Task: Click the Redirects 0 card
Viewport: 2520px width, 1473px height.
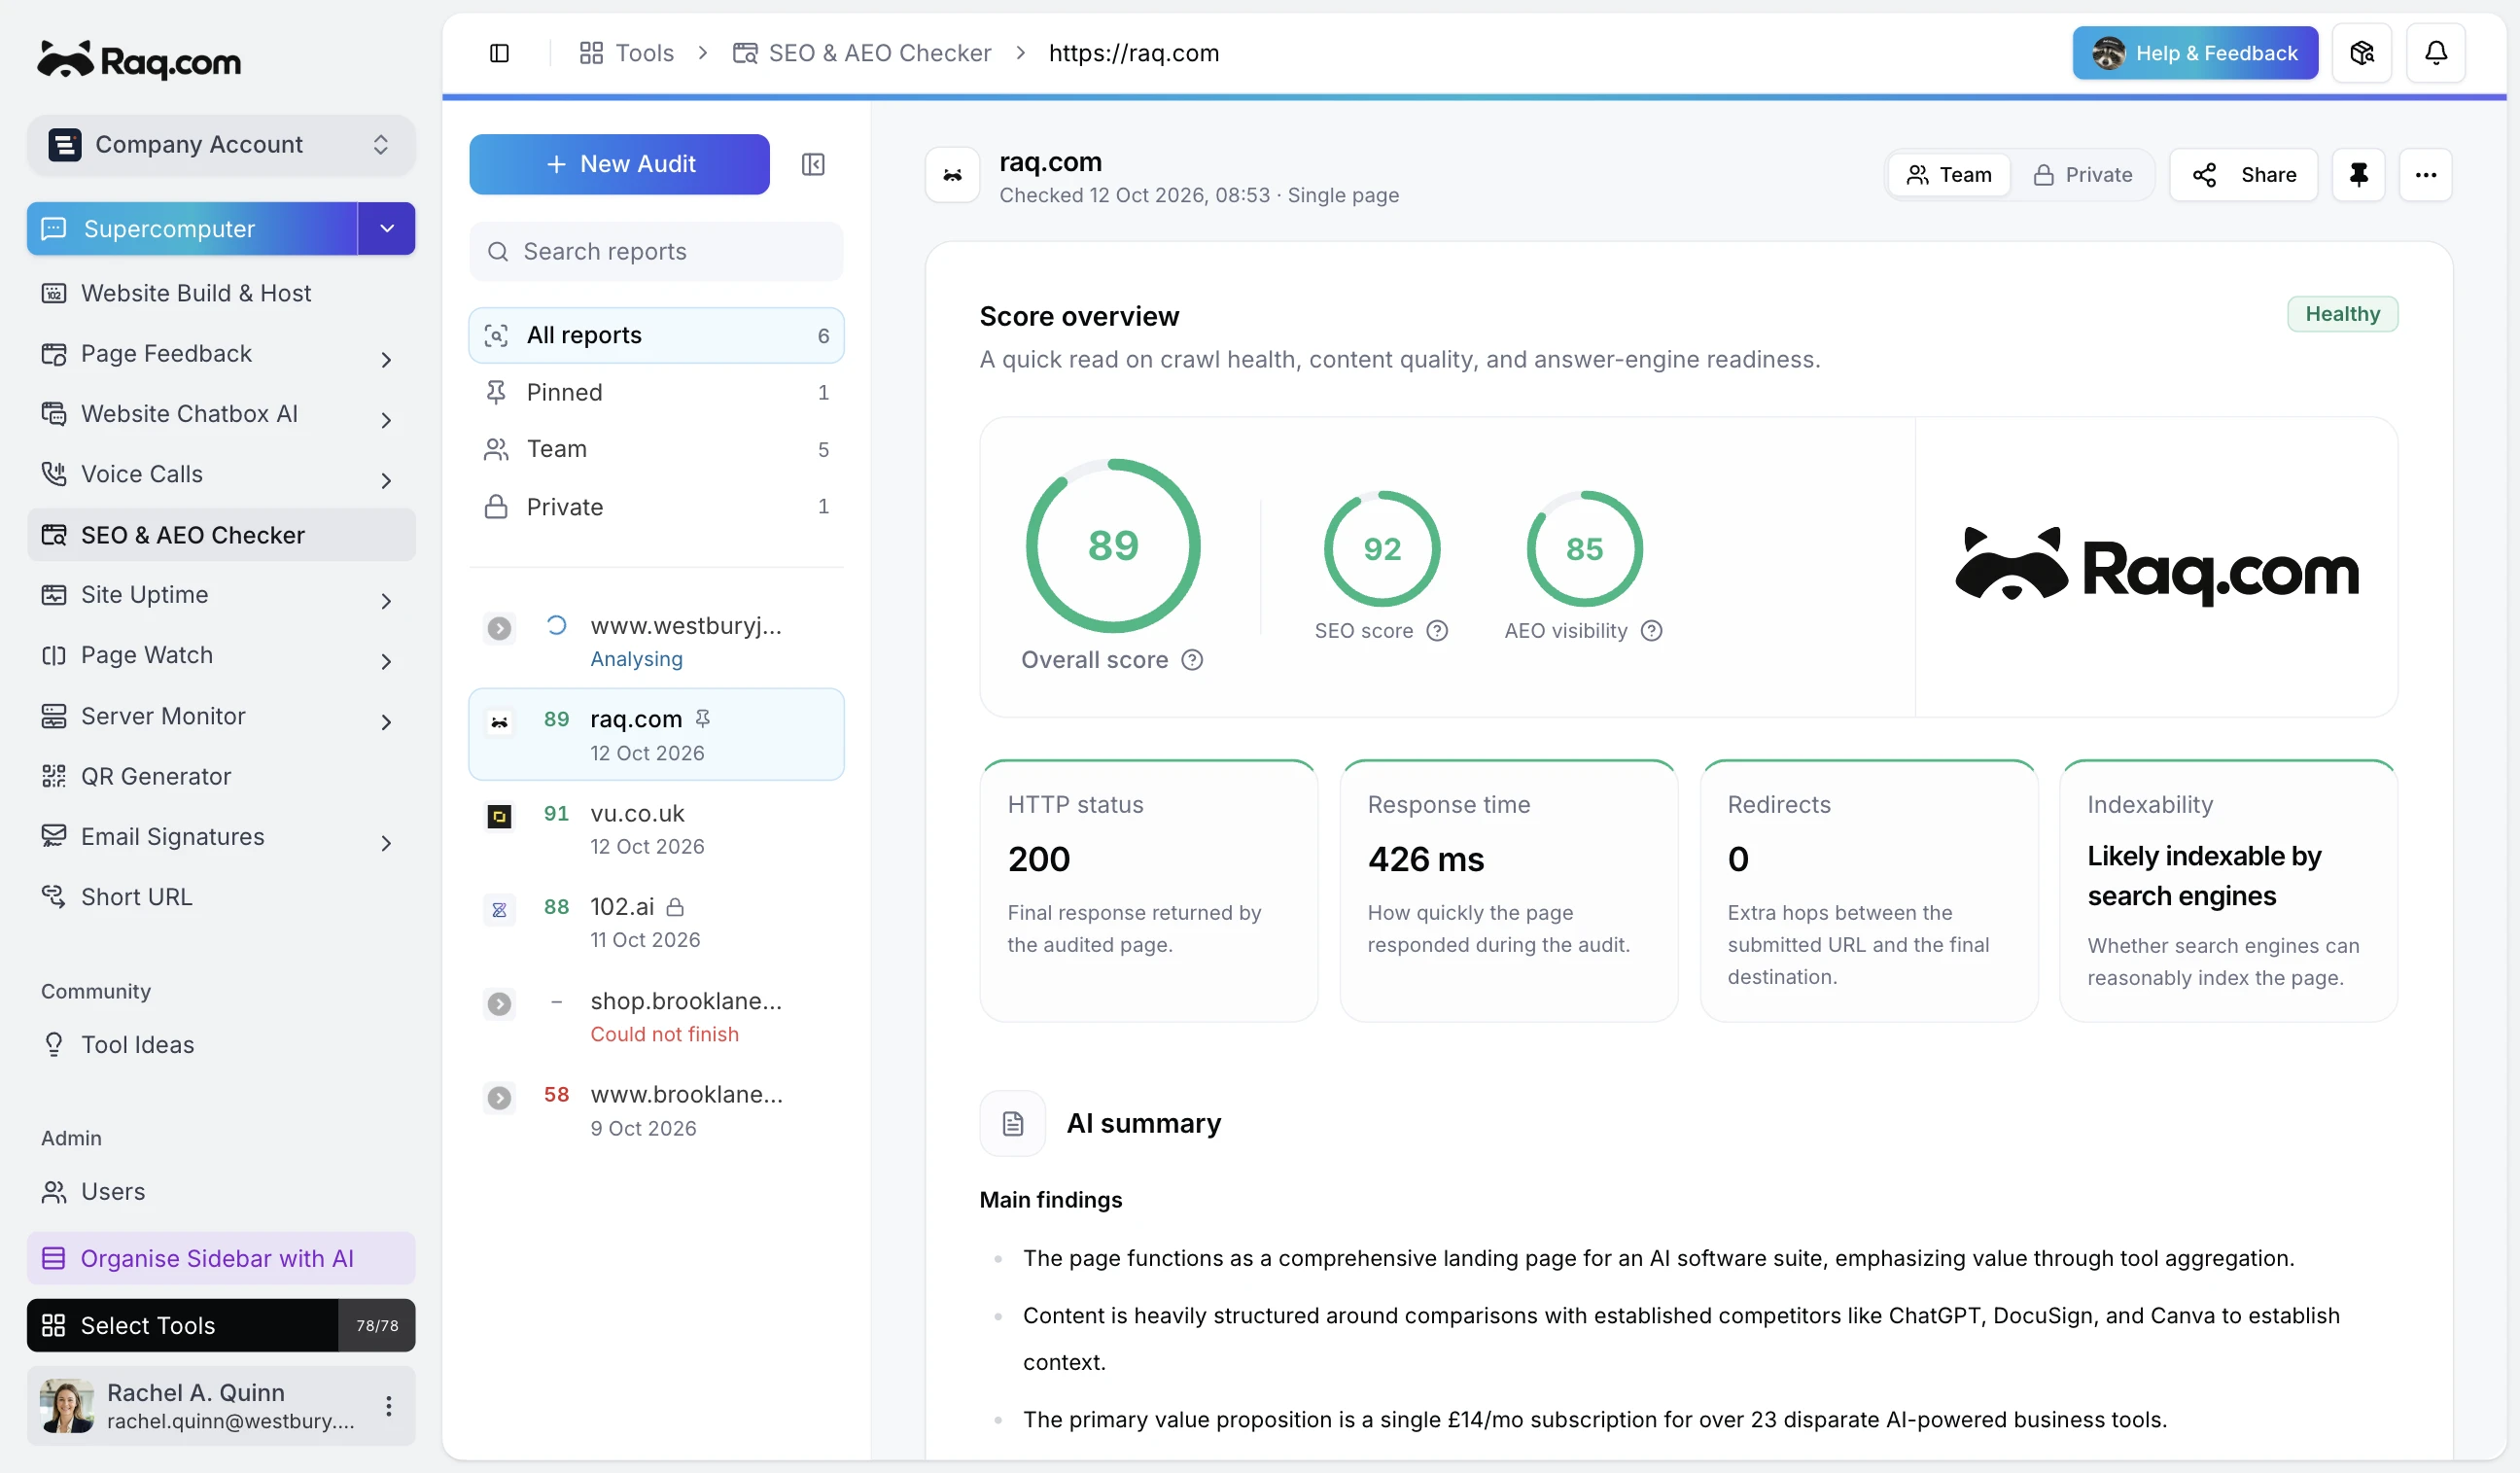Action: pyautogui.click(x=1868, y=891)
